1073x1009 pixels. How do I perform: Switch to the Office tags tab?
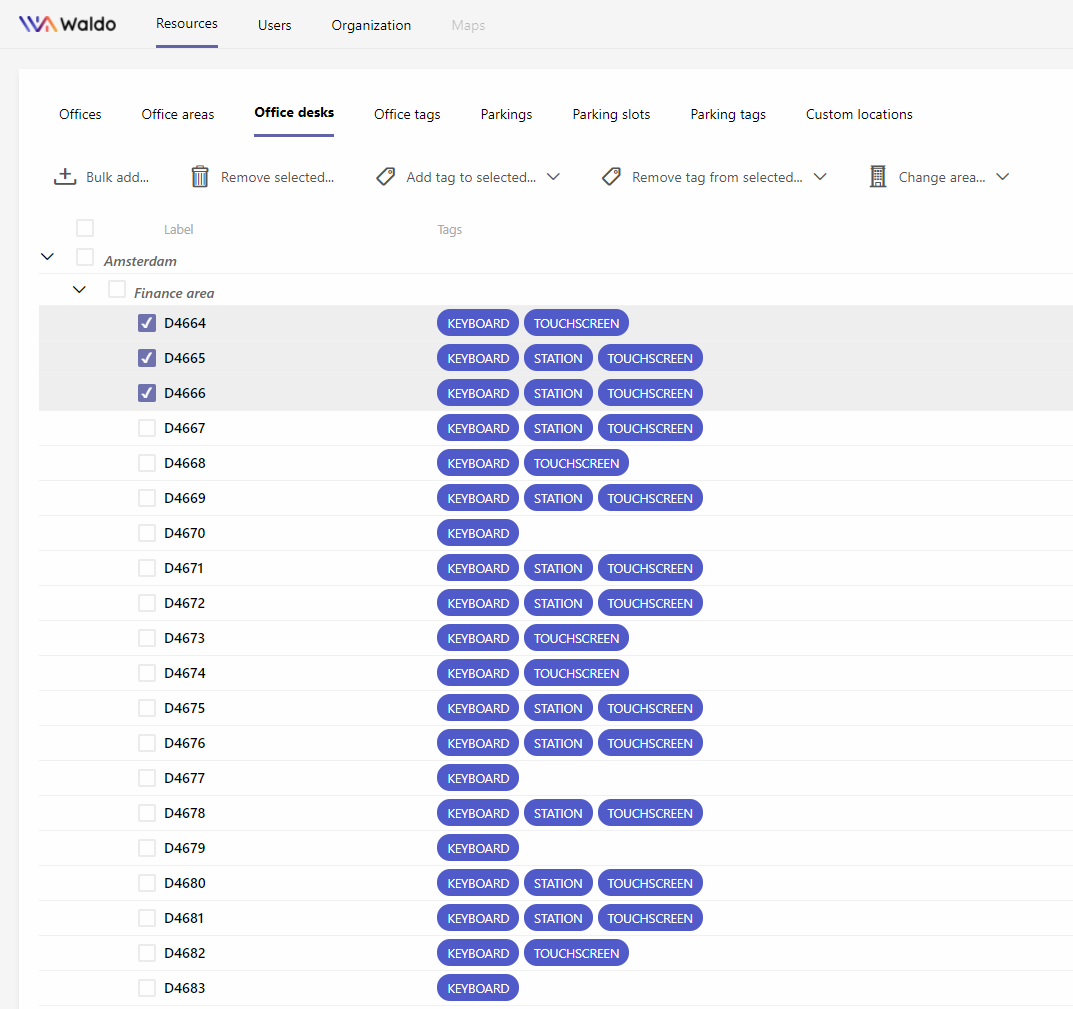pyautogui.click(x=407, y=114)
